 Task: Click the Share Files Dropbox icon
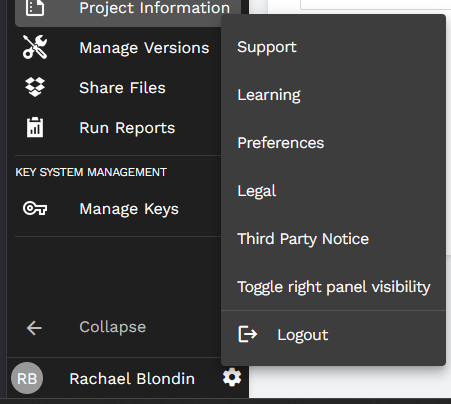click(35, 87)
